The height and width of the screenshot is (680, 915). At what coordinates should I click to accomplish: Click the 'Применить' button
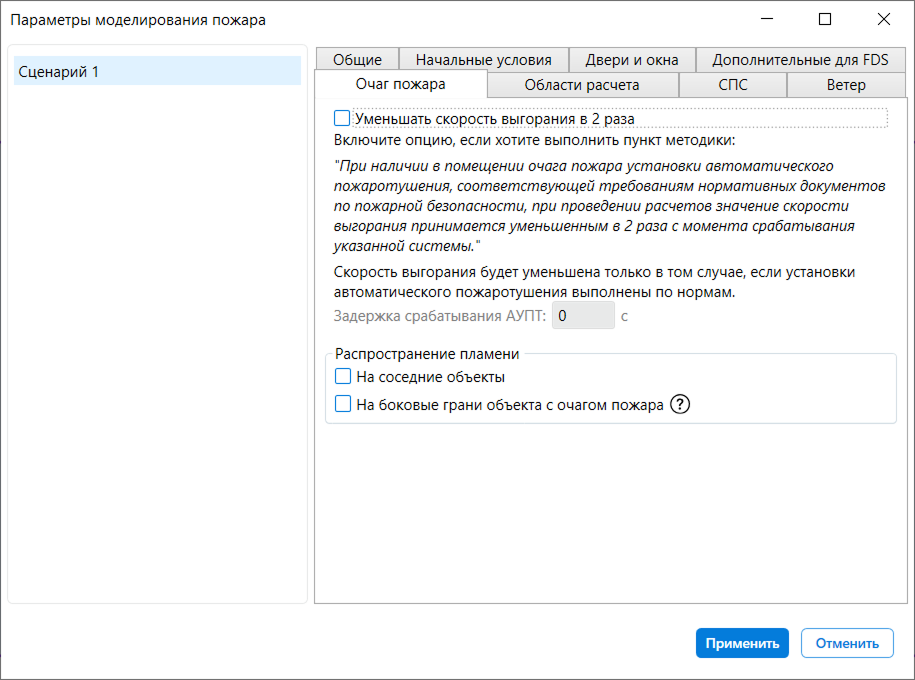coord(742,643)
